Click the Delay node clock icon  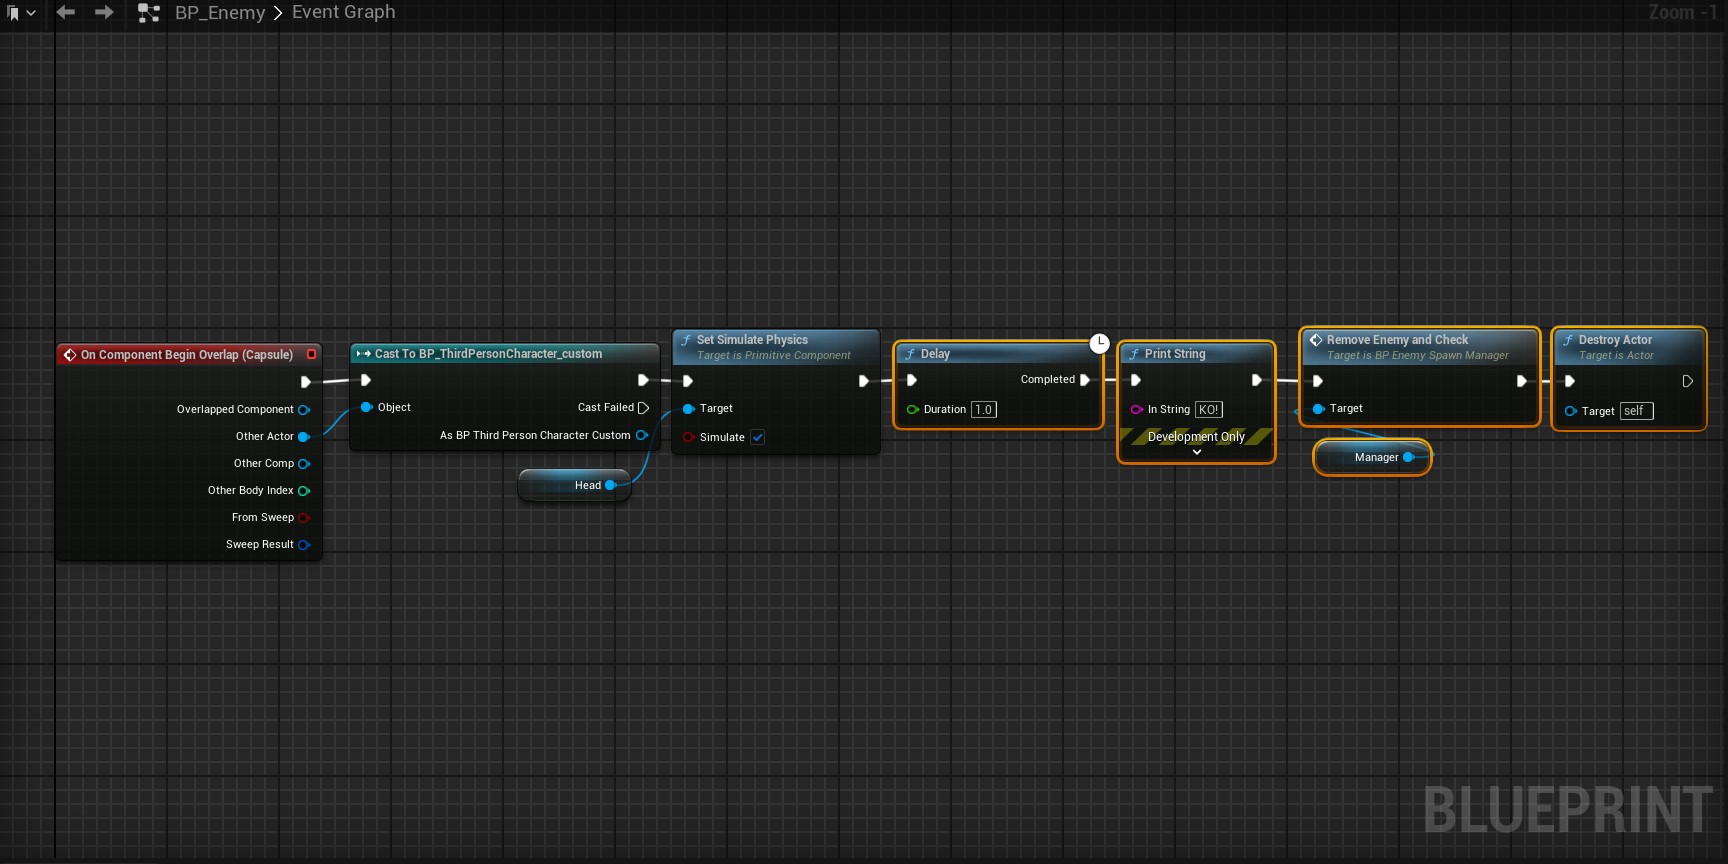pyautogui.click(x=1099, y=343)
